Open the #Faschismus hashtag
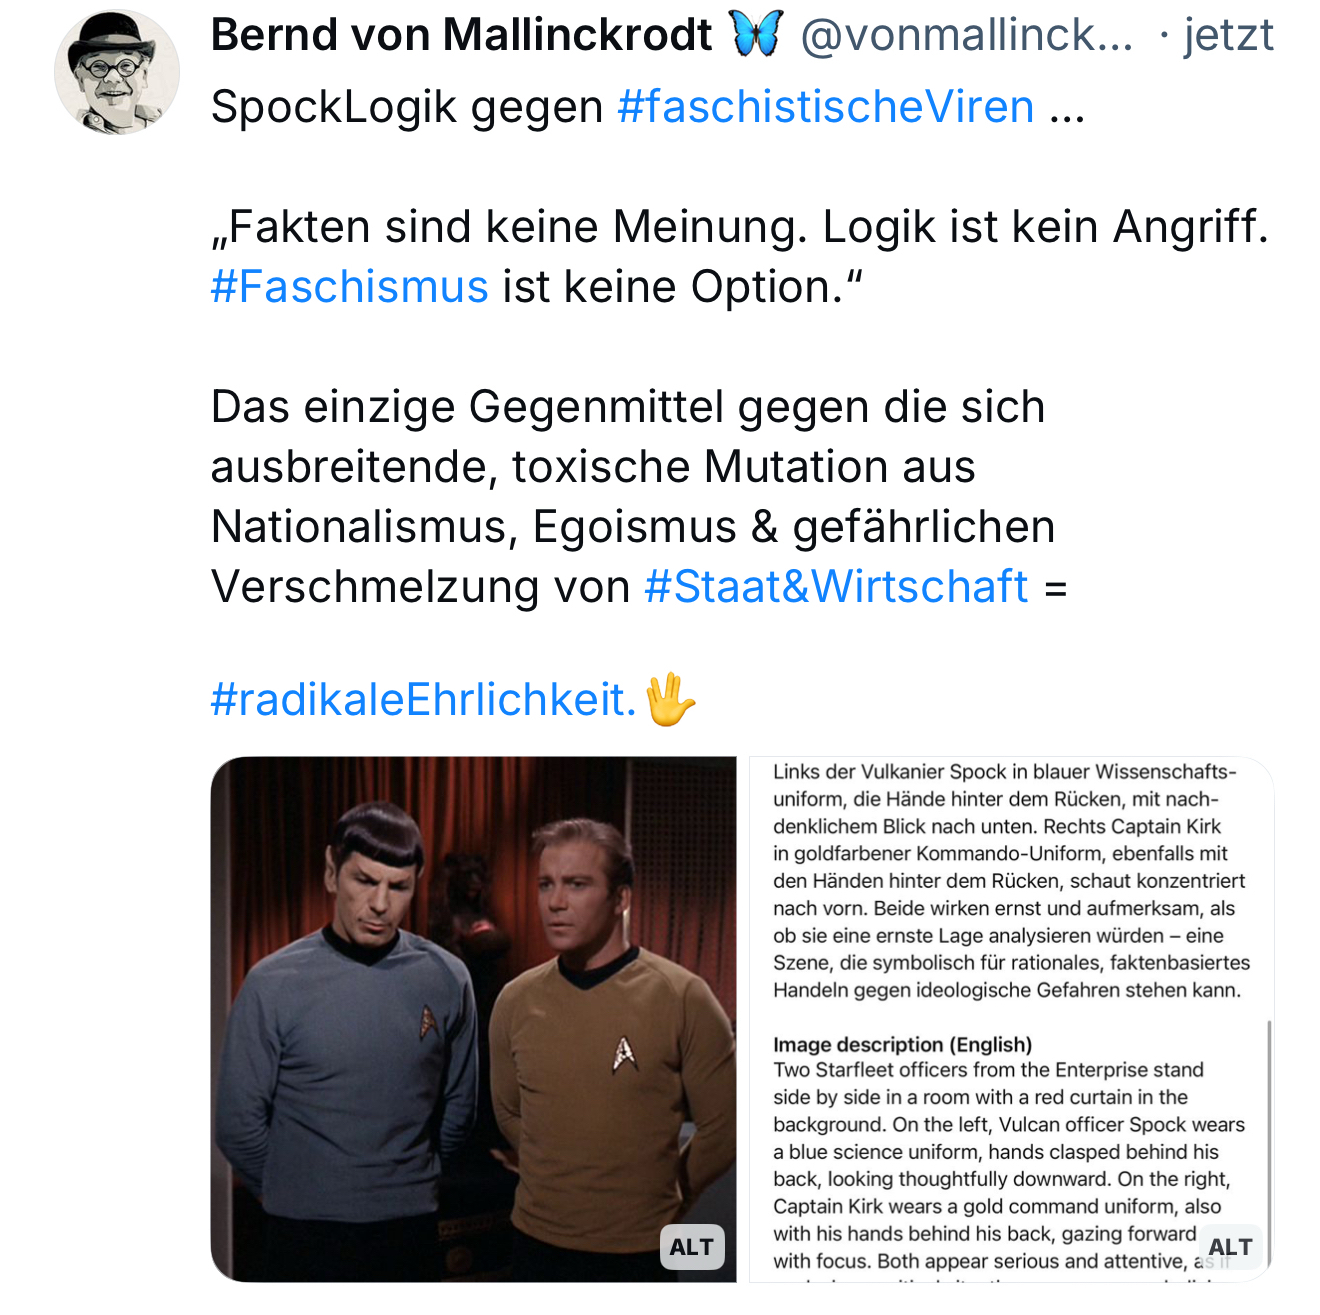This screenshot has width=1320, height=1315. [x=349, y=287]
